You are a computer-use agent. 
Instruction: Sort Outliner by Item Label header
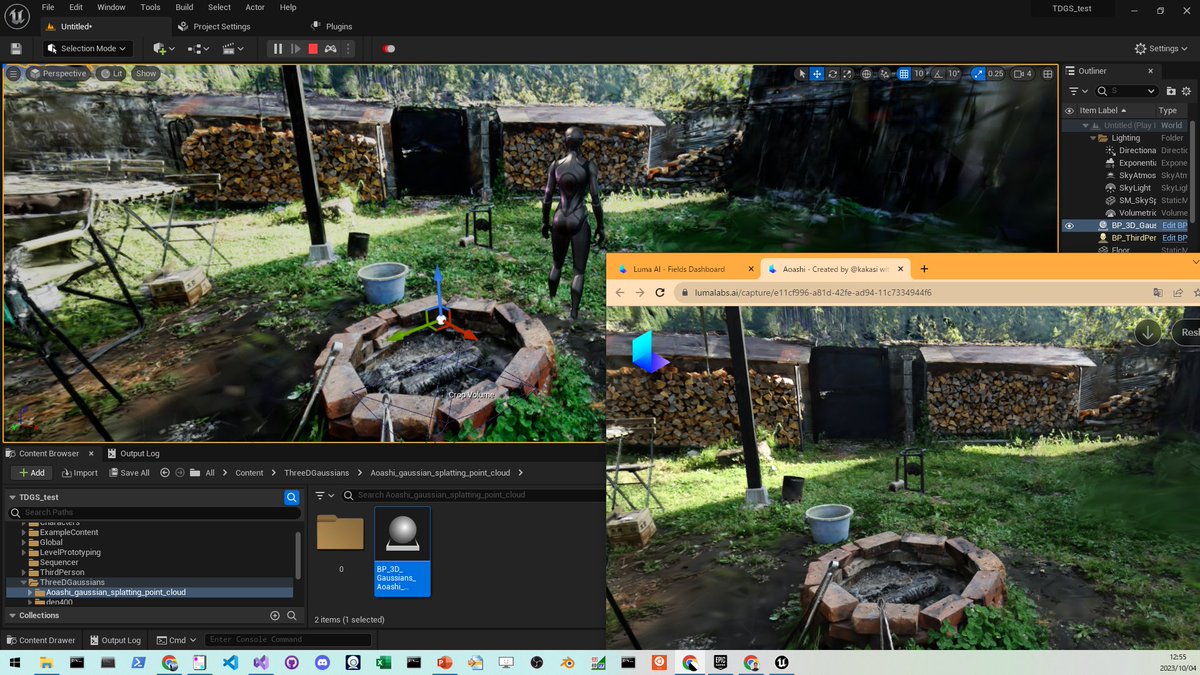point(1103,110)
